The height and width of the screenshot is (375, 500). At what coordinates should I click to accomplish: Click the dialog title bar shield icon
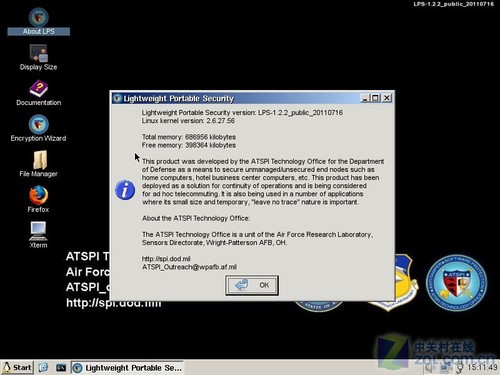[117, 98]
